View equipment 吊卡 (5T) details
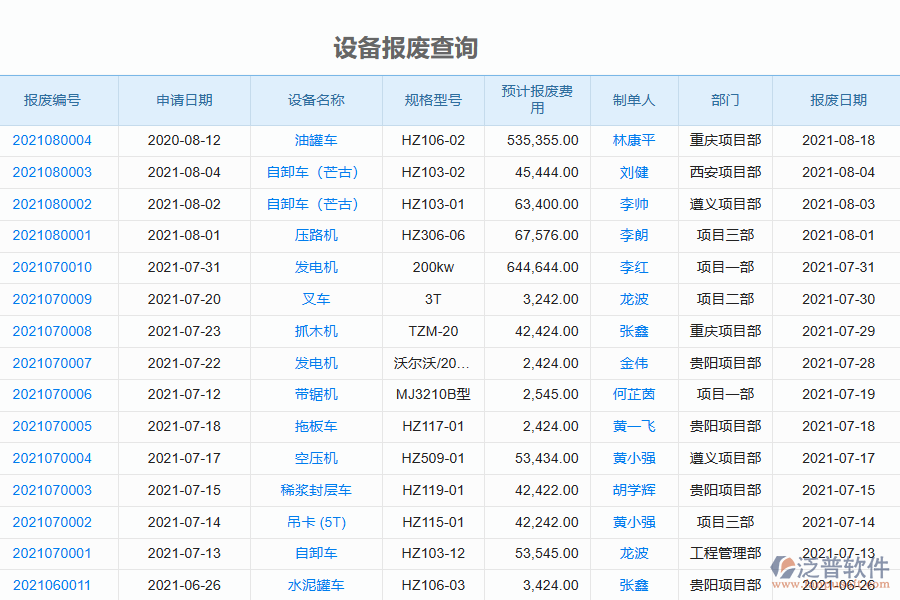 click(315, 521)
